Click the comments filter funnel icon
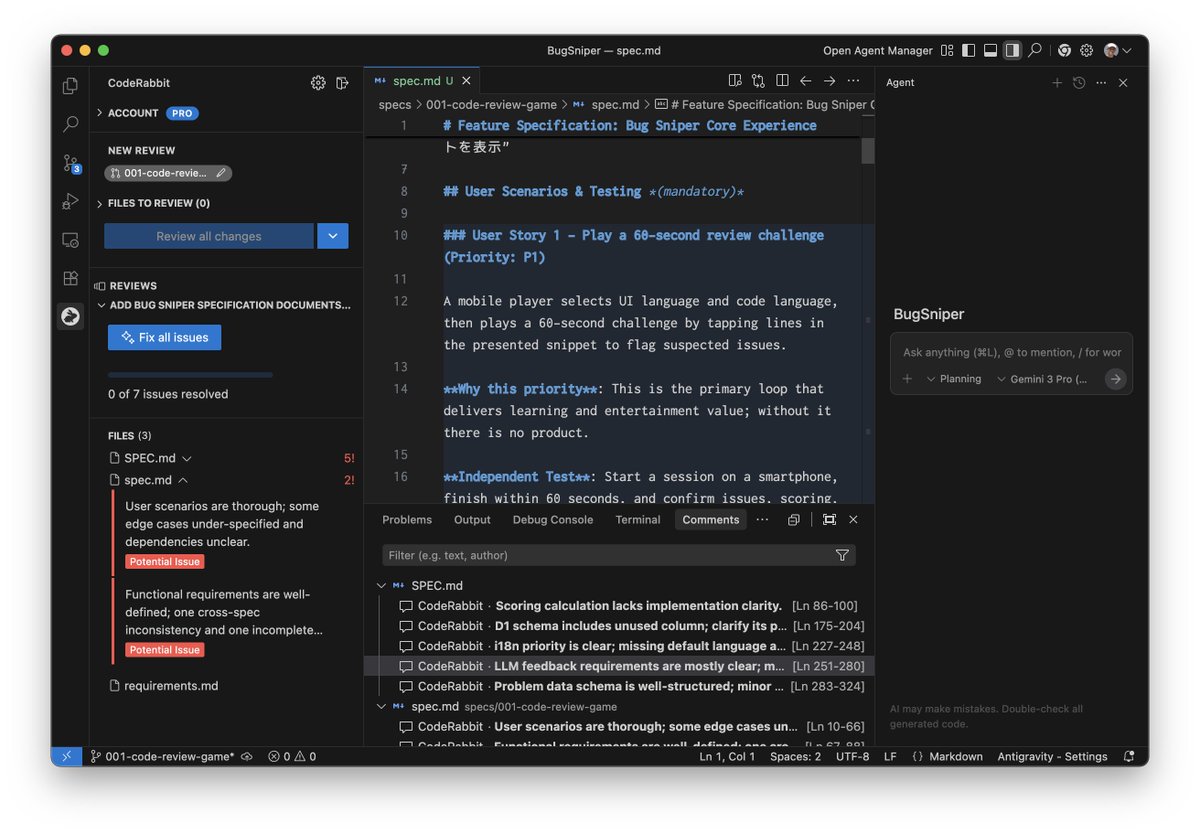 pos(842,555)
